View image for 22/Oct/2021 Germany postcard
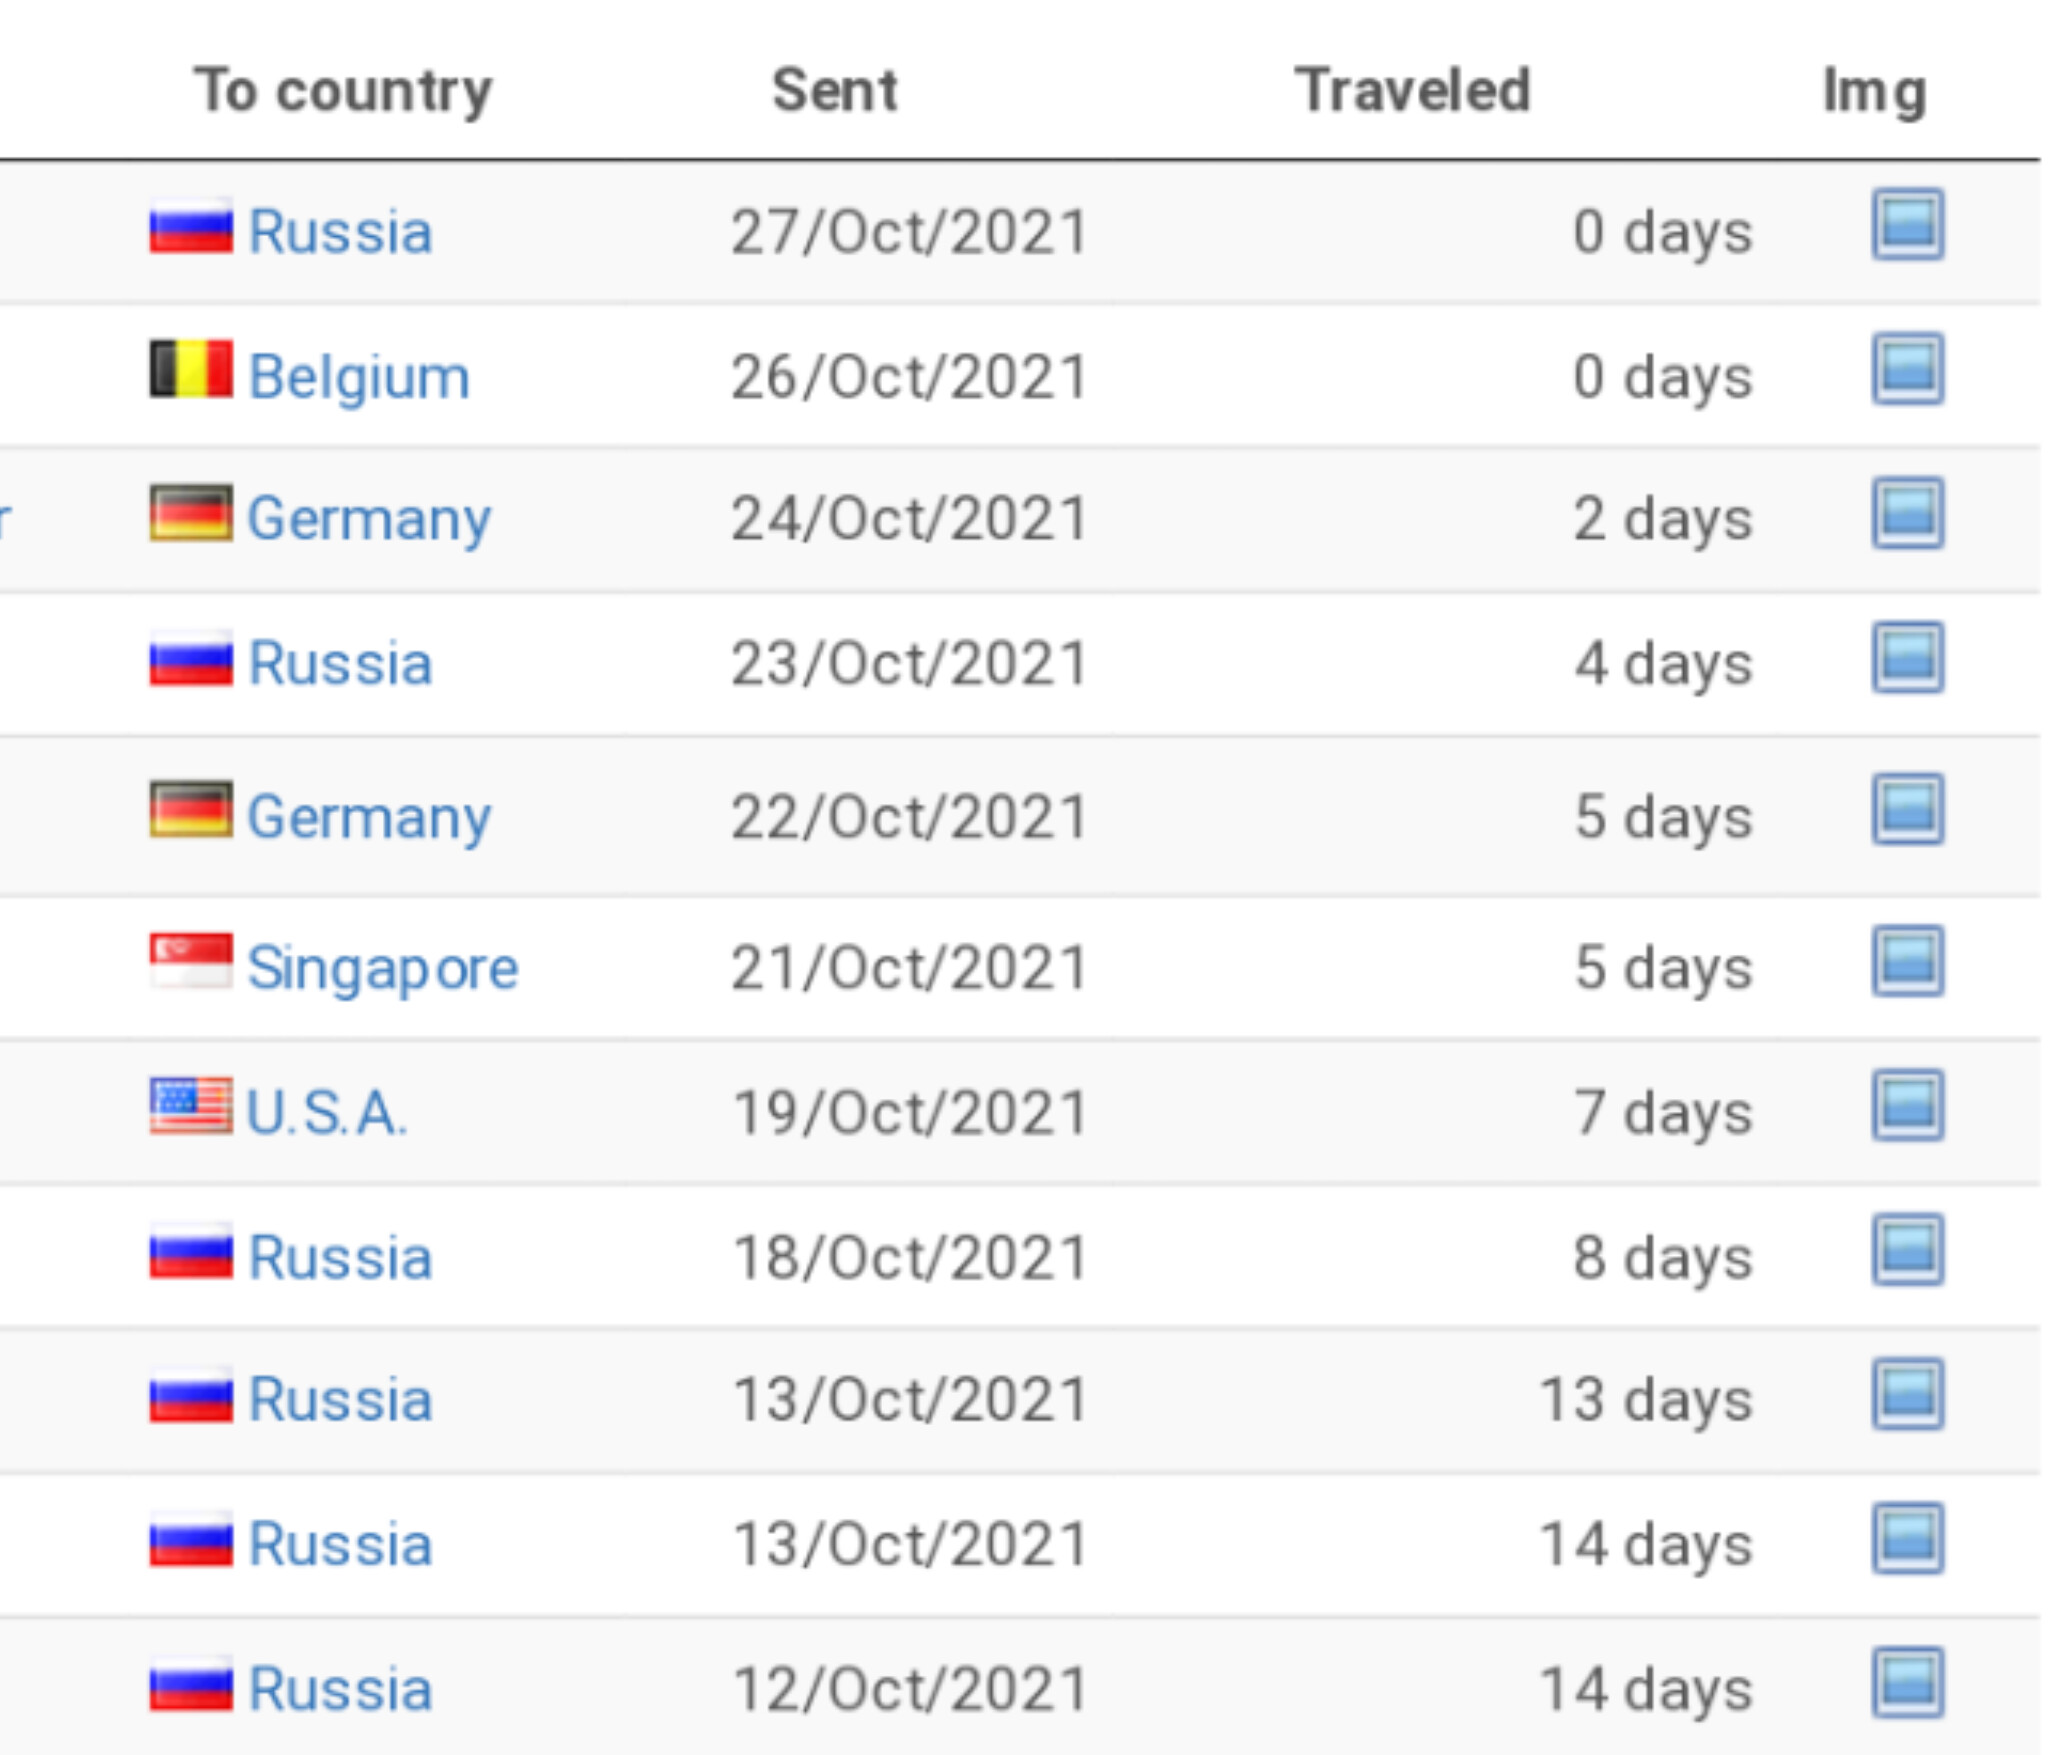 pyautogui.click(x=1907, y=809)
